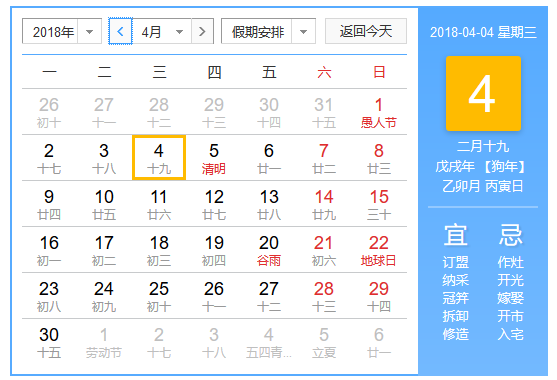Select Saturday April 7 廿二
The width and height of the screenshot is (557, 380).
tap(324, 158)
